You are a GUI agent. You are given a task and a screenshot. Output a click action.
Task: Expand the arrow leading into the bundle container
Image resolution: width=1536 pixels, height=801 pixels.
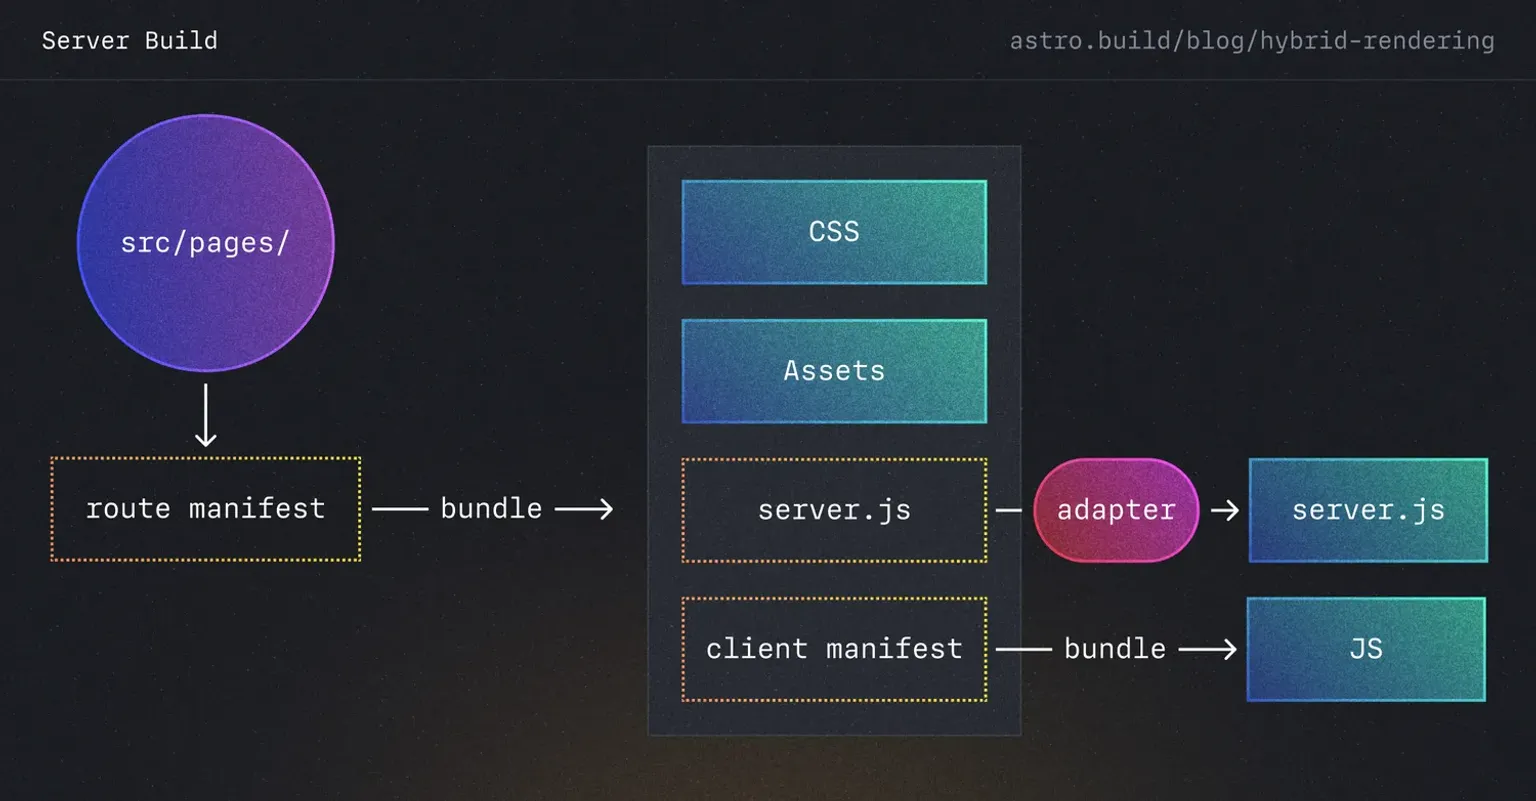click(x=585, y=508)
